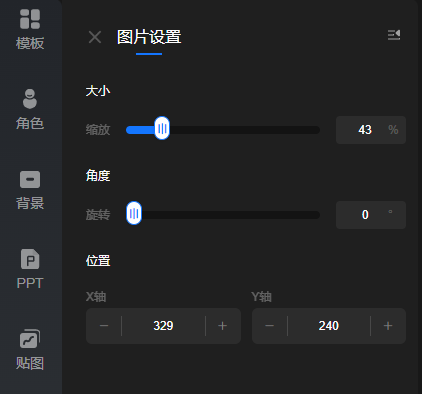The width and height of the screenshot is (422, 394).
Task: Click the 旋转 slider track's middle
Action: pos(223,215)
